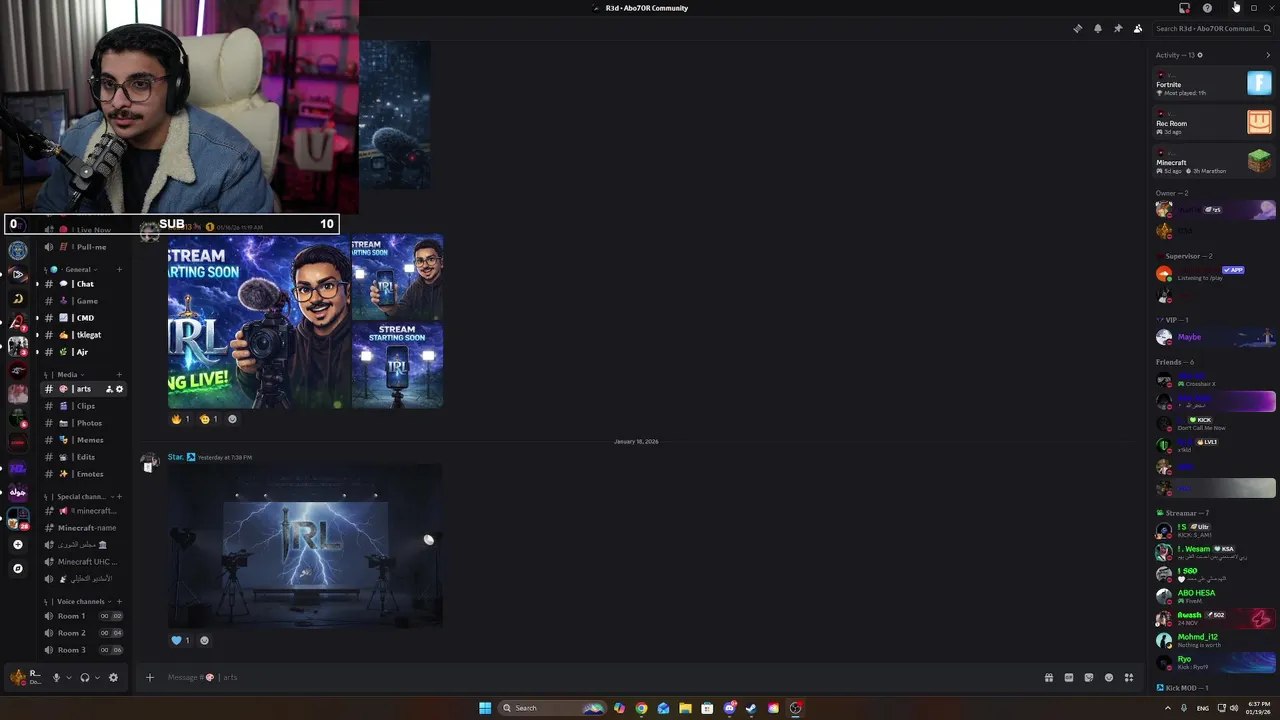This screenshot has height=720, width=1280.
Task: Open microphone input options dropdown arrow
Action: [x=68, y=677]
